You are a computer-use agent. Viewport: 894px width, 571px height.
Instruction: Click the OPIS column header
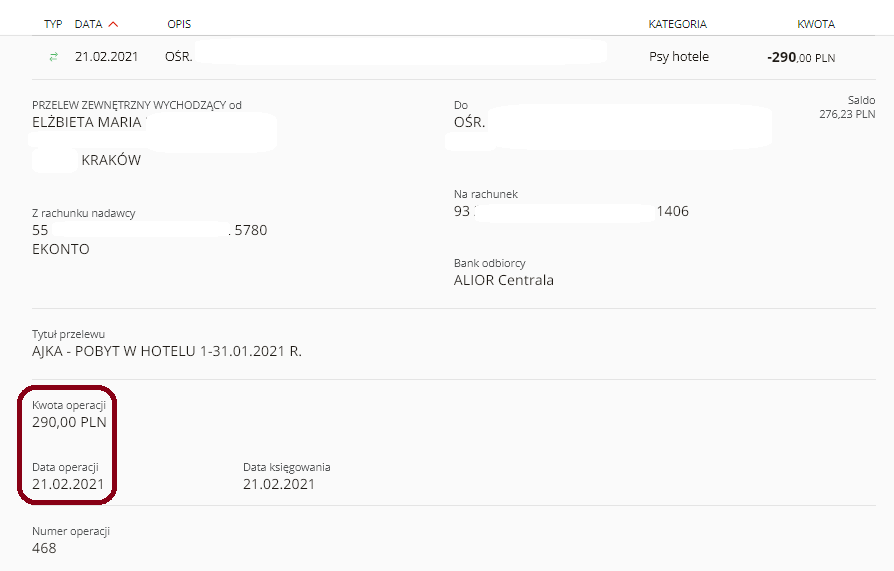[x=179, y=24]
